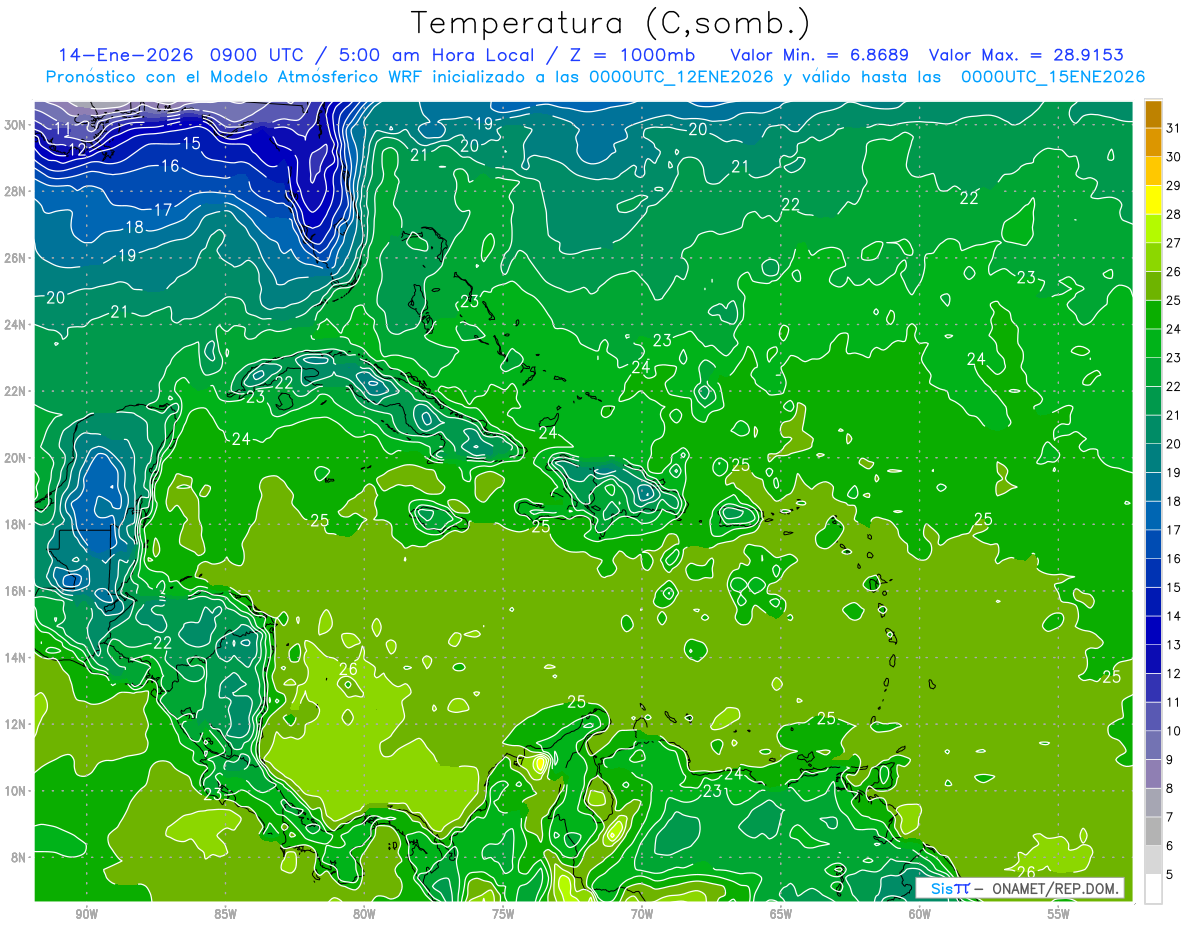The width and height of the screenshot is (1200, 927).
Task: Click the "85W" longitude axis label
Action: click(x=225, y=914)
